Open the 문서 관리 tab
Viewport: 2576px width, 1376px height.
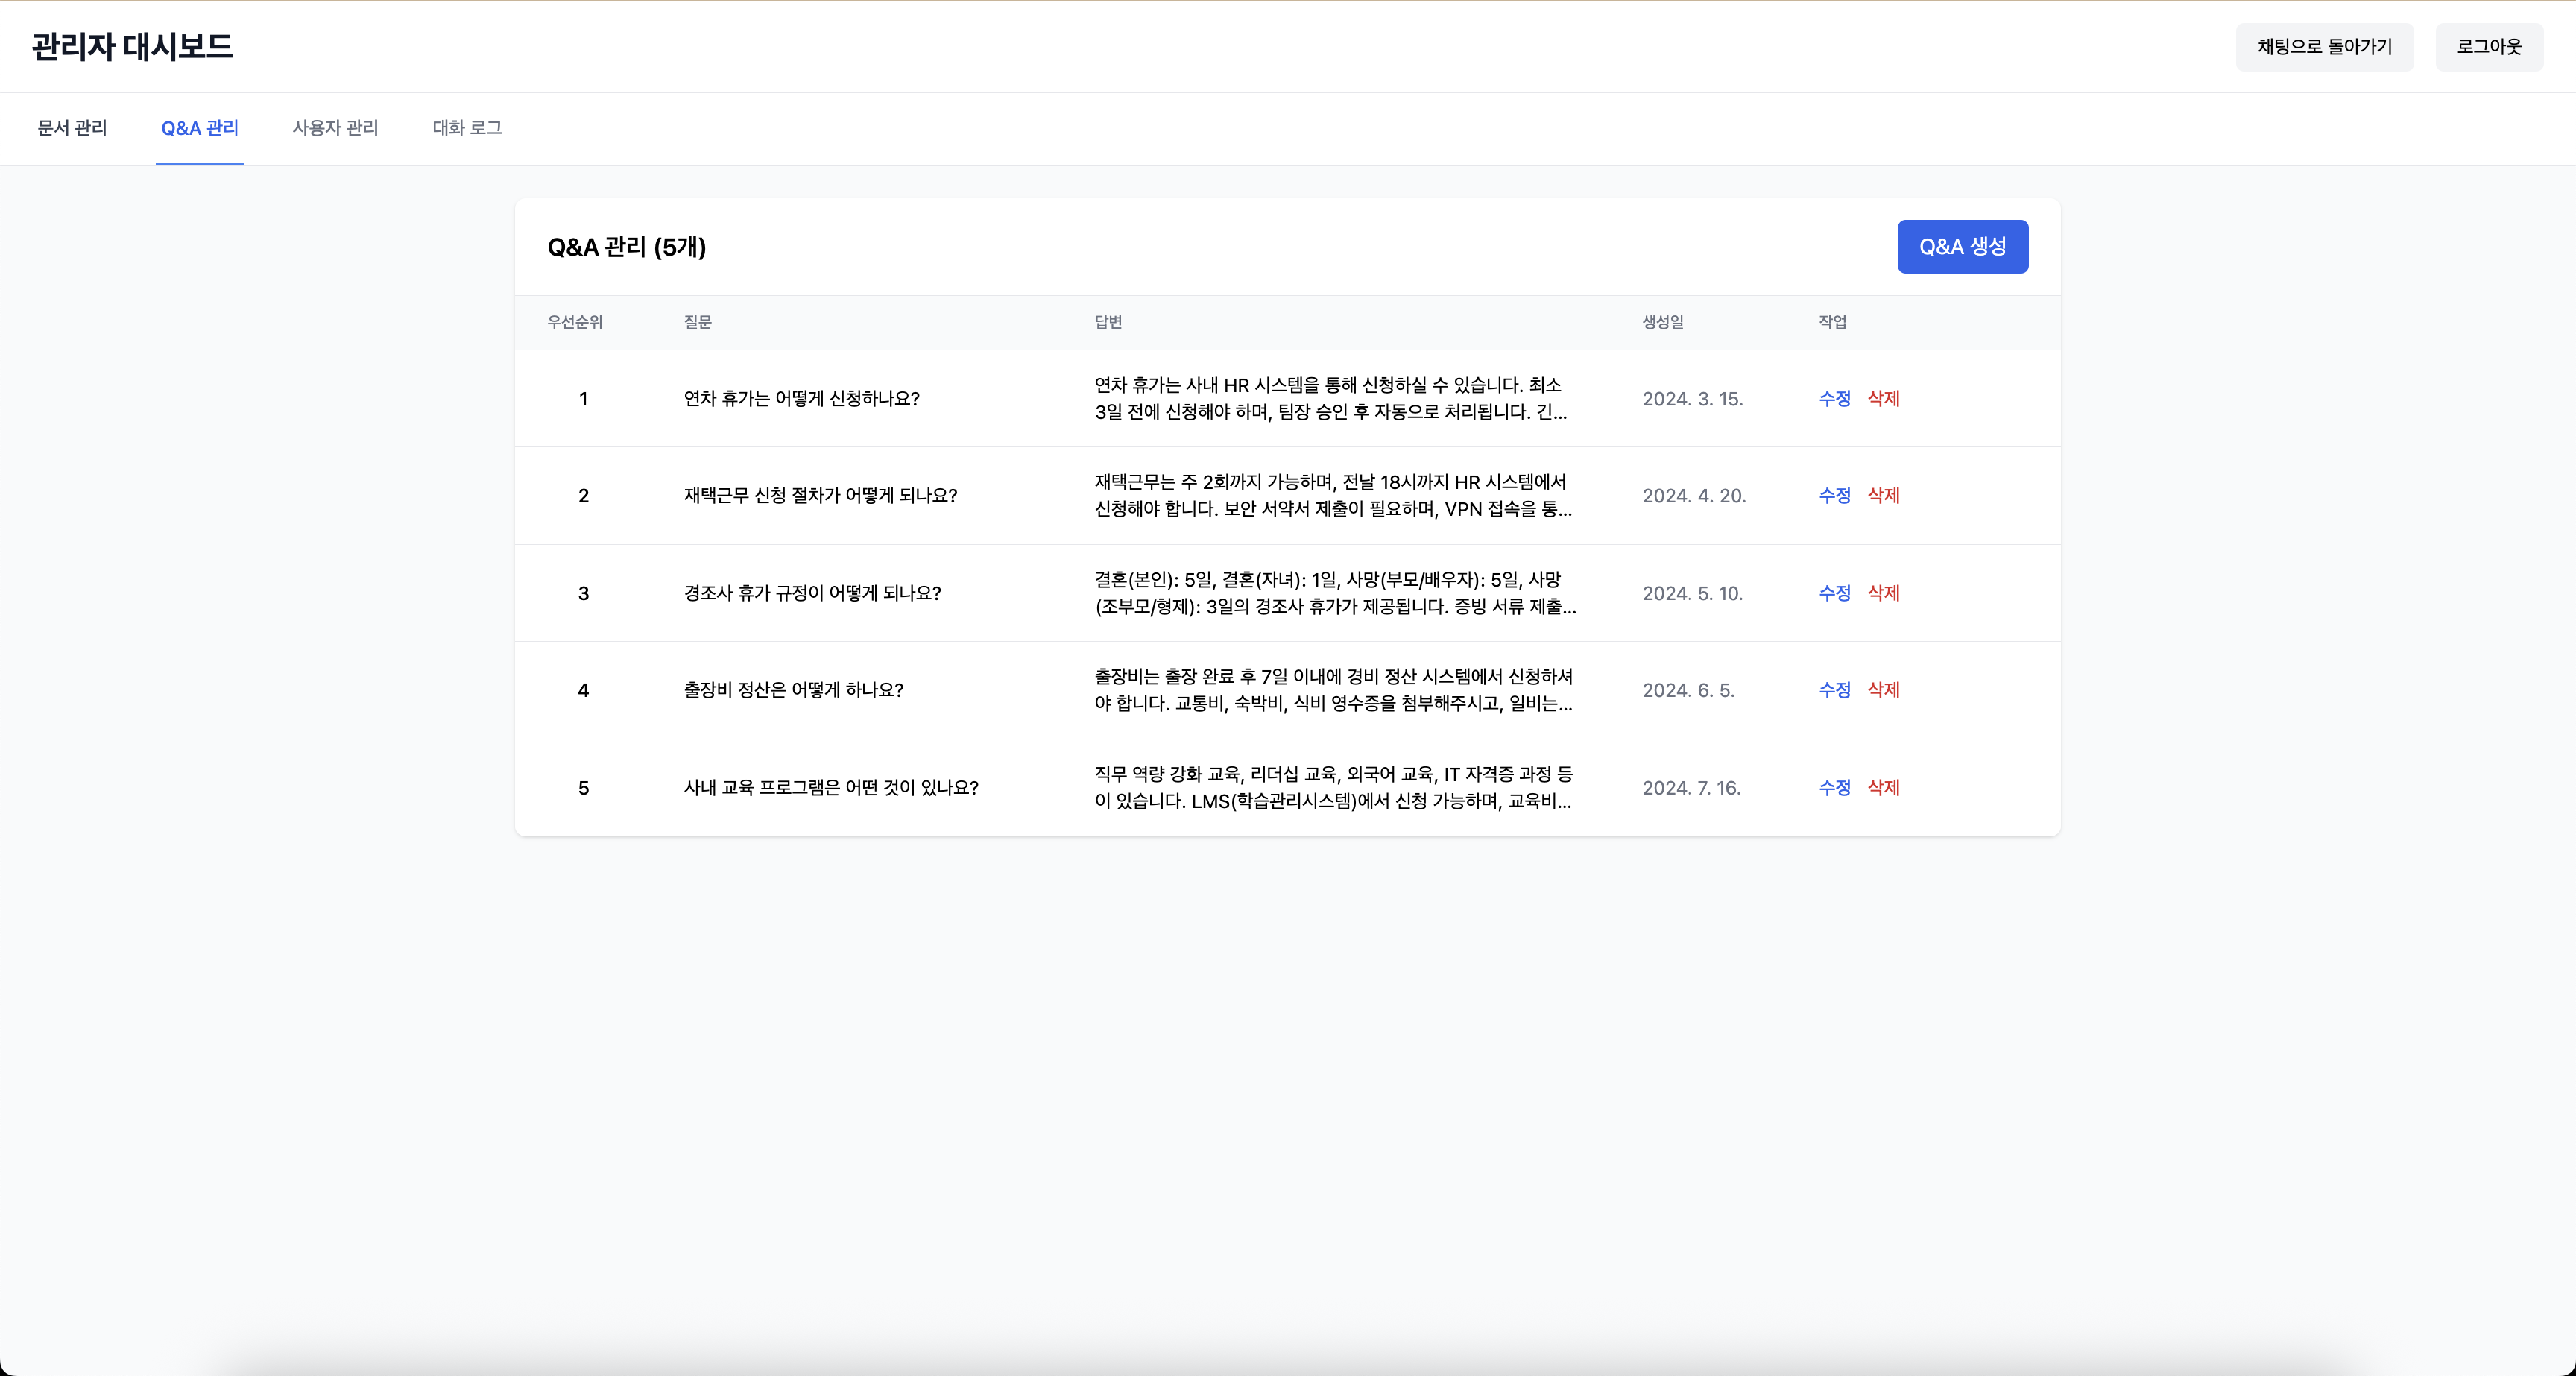point(72,128)
